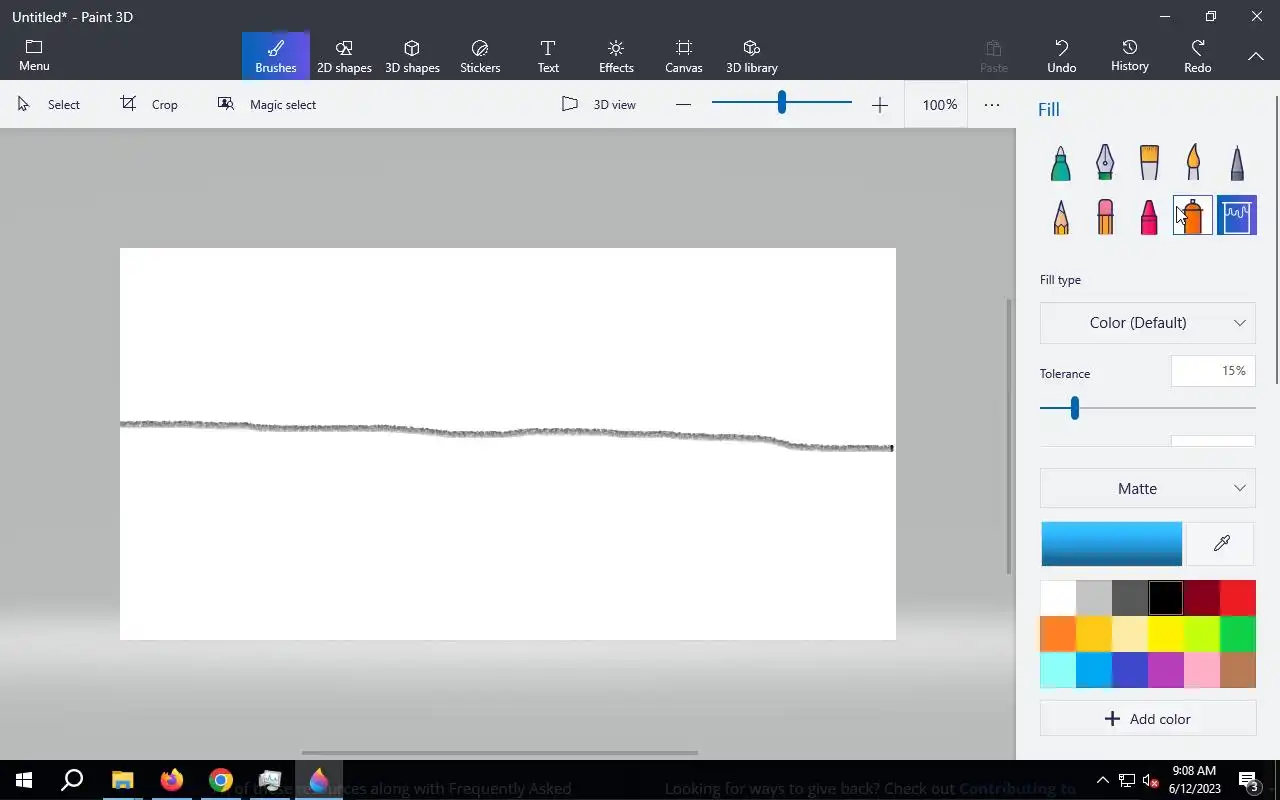The height and width of the screenshot is (800, 1280).
Task: Open the History panel
Action: 1130,56
